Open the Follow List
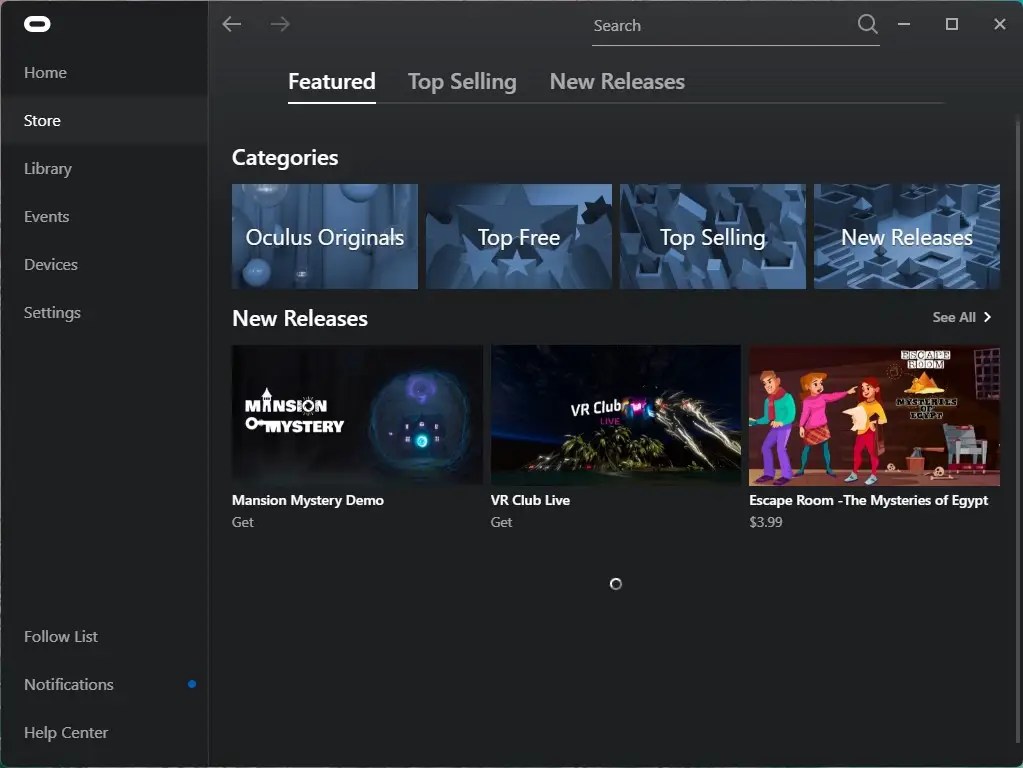 pos(60,636)
